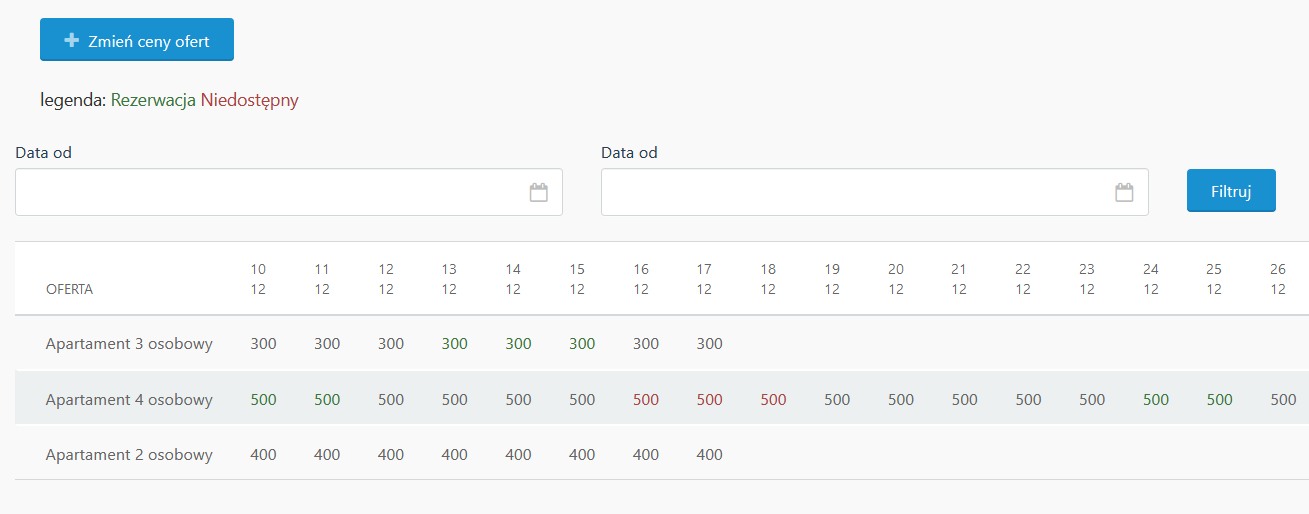Click the 20 12 date column header

[x=895, y=279]
